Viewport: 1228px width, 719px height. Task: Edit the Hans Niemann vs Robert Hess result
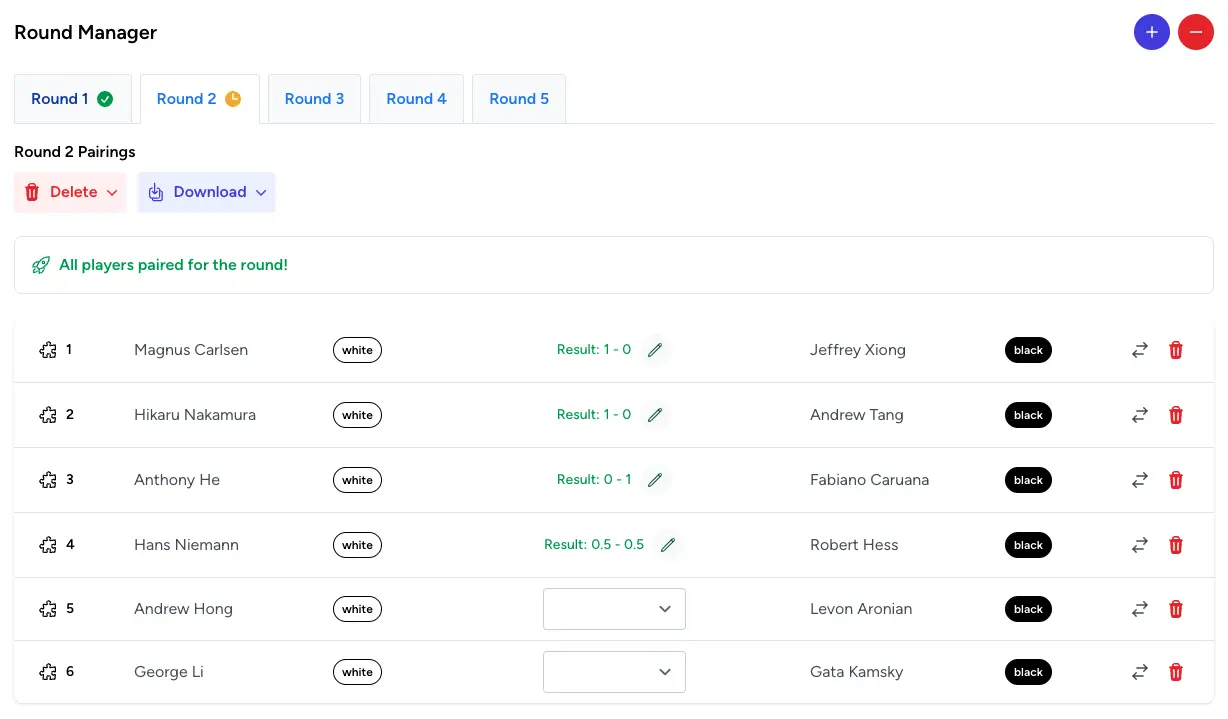[x=668, y=545]
